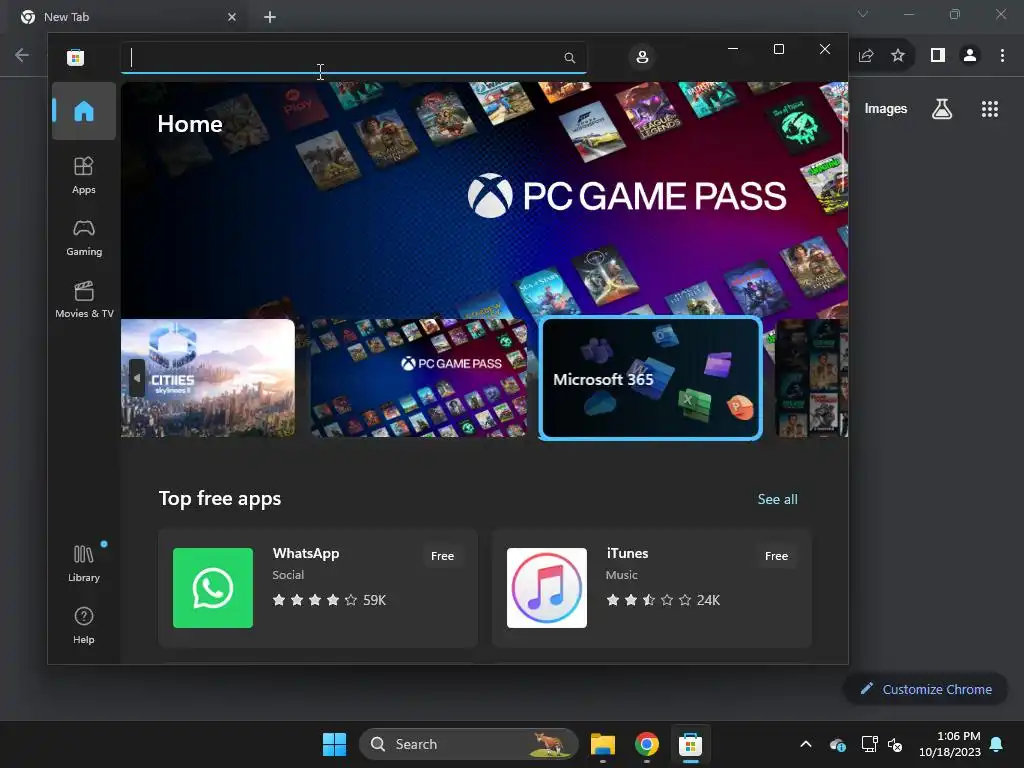Switch to Chrome from the taskbar
This screenshot has height=768, width=1024.
(x=647, y=744)
